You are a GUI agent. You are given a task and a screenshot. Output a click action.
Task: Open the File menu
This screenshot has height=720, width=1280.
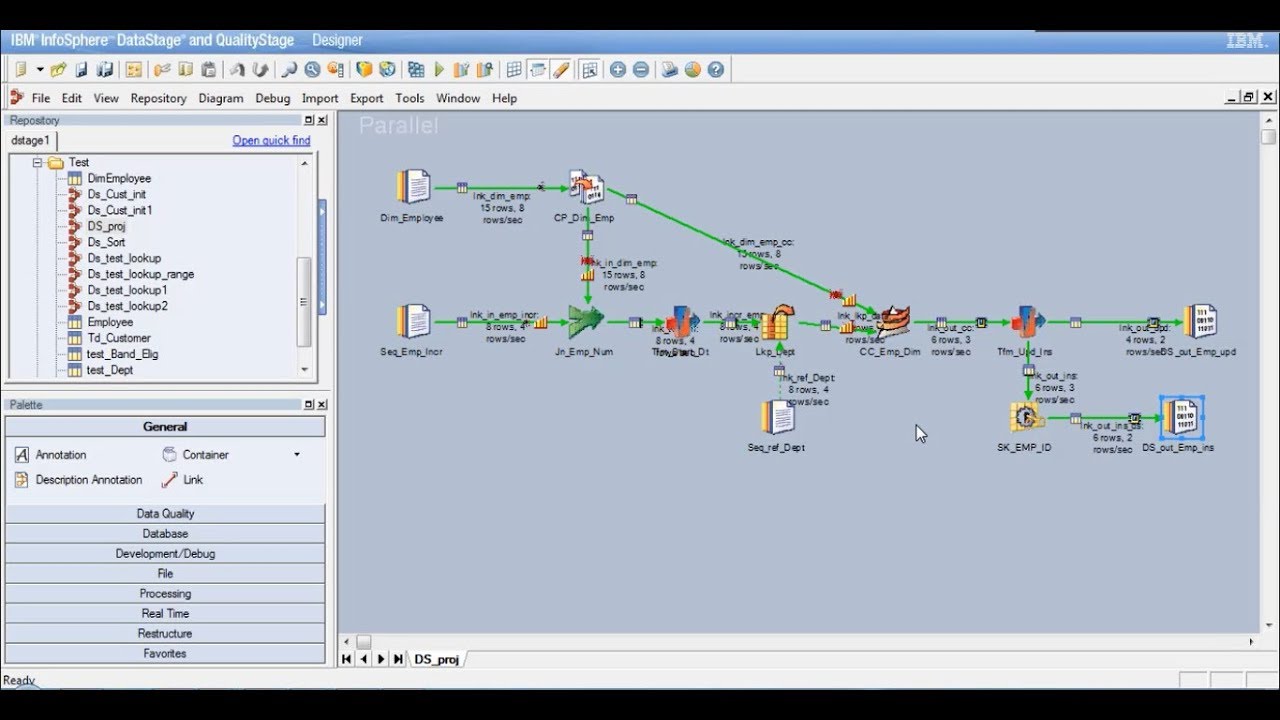41,98
